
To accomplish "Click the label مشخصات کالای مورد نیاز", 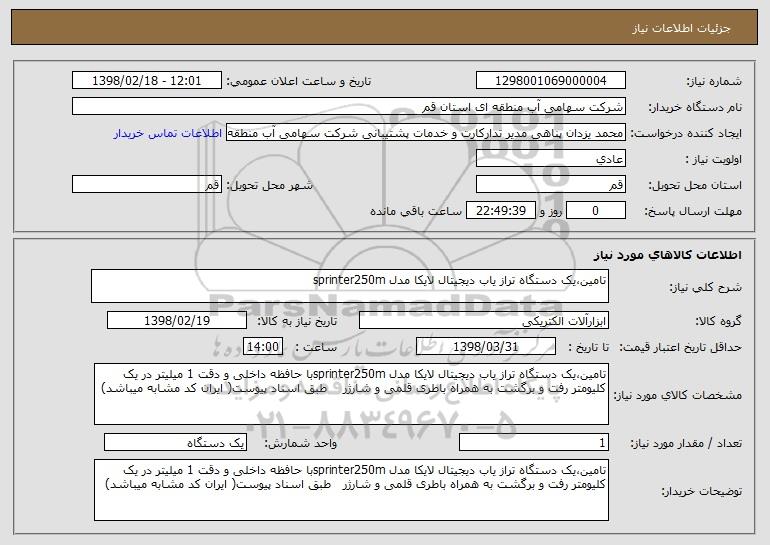I will point(678,395).
